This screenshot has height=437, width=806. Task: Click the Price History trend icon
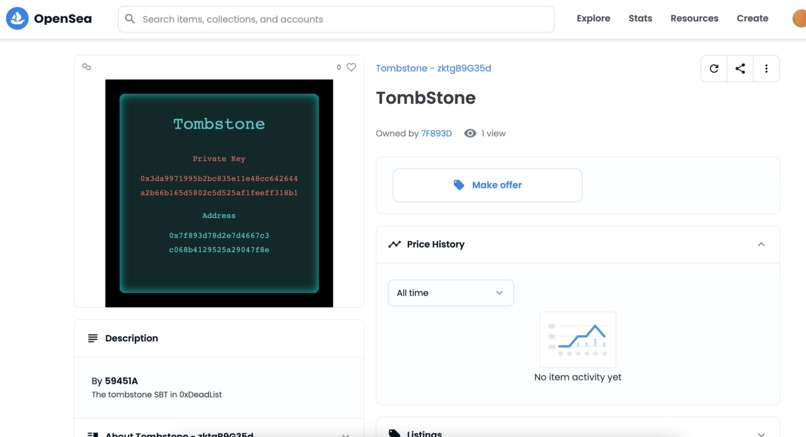coord(394,244)
